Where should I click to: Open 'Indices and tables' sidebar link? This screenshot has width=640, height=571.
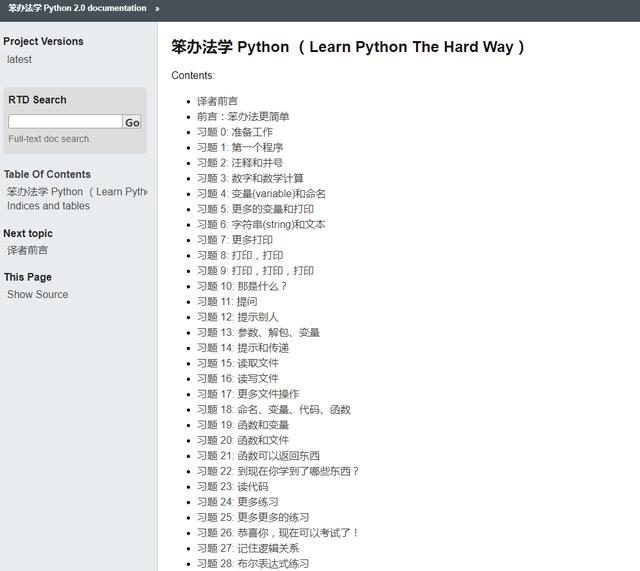[48, 206]
